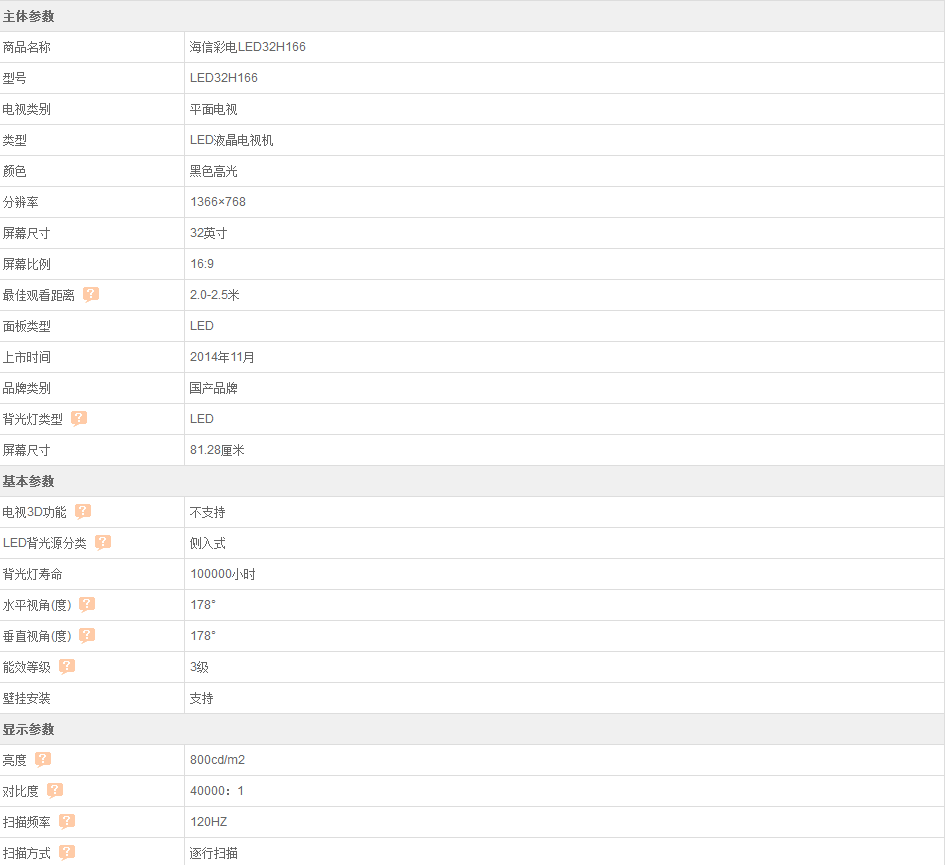Image resolution: width=946 pixels, height=865 pixels.
Task: Open help icon beside LED背光源分类
Action: (103, 542)
